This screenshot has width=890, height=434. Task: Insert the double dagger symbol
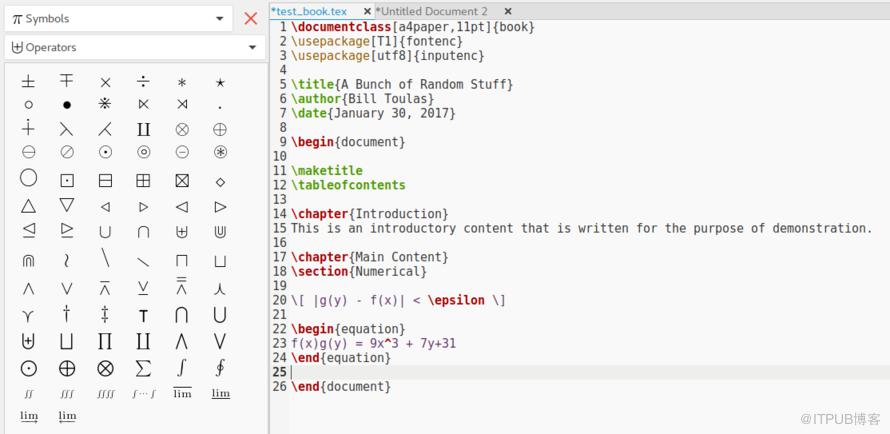pyautogui.click(x=105, y=314)
